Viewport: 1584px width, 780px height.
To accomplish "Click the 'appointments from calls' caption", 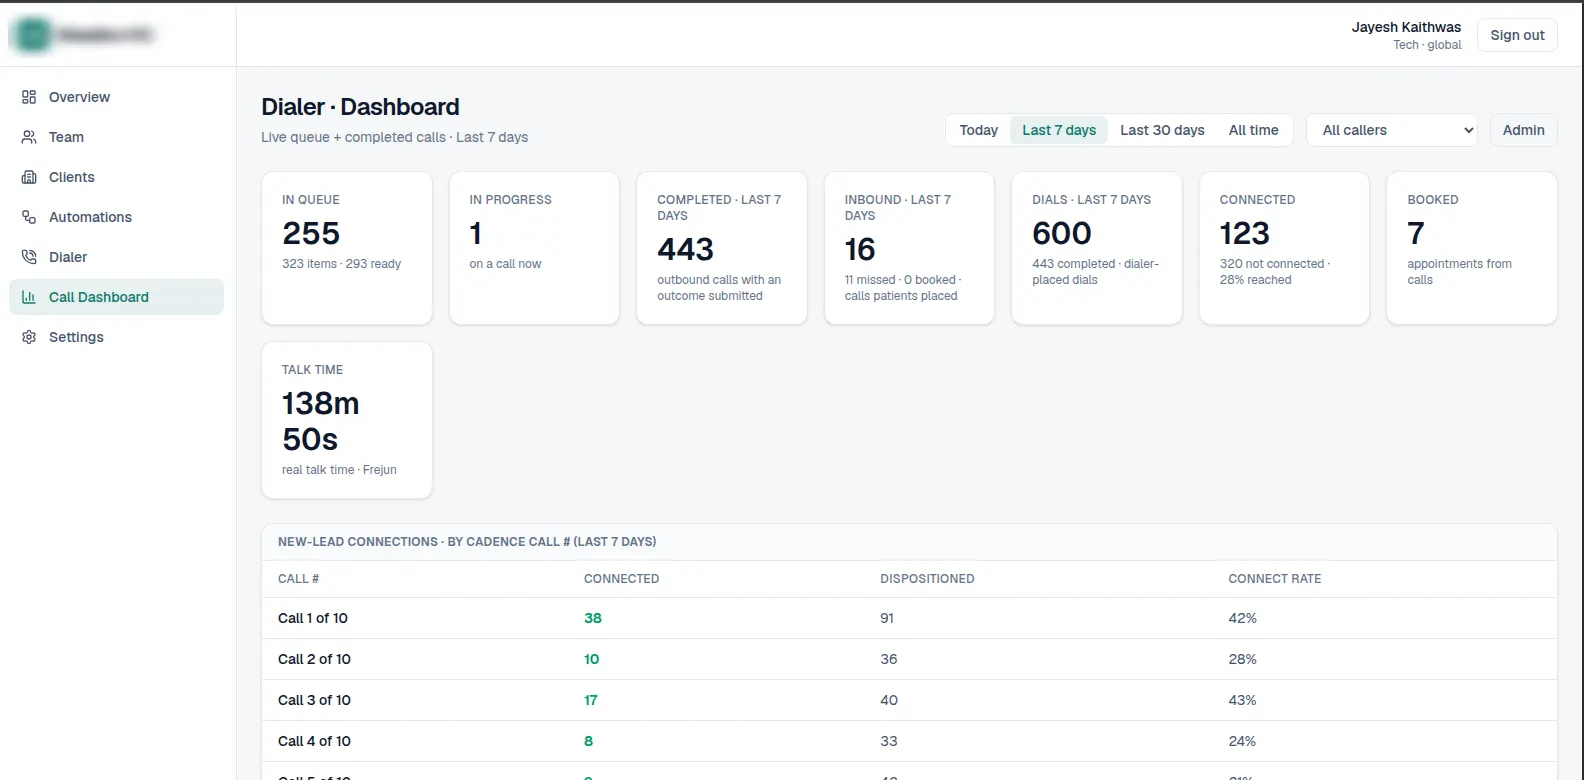I will pyautogui.click(x=1459, y=272).
